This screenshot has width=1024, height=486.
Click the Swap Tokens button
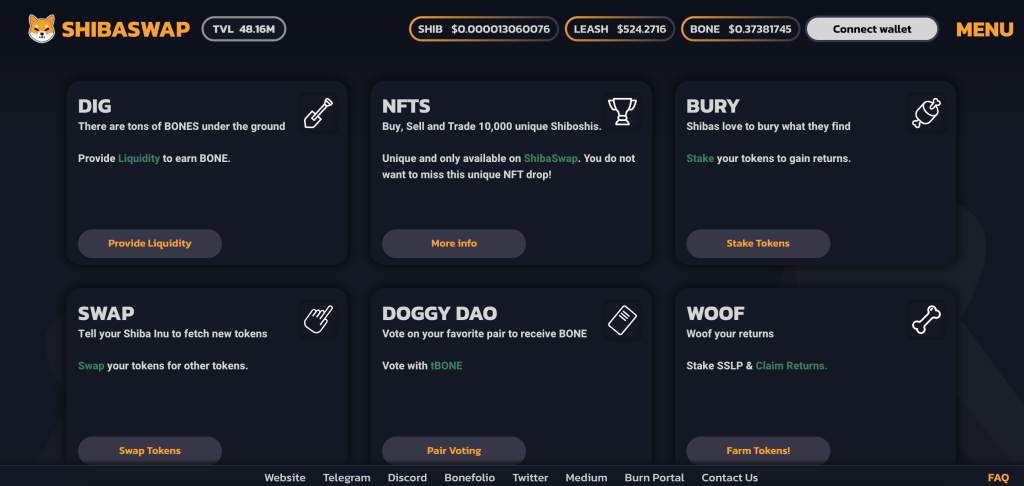(x=150, y=451)
